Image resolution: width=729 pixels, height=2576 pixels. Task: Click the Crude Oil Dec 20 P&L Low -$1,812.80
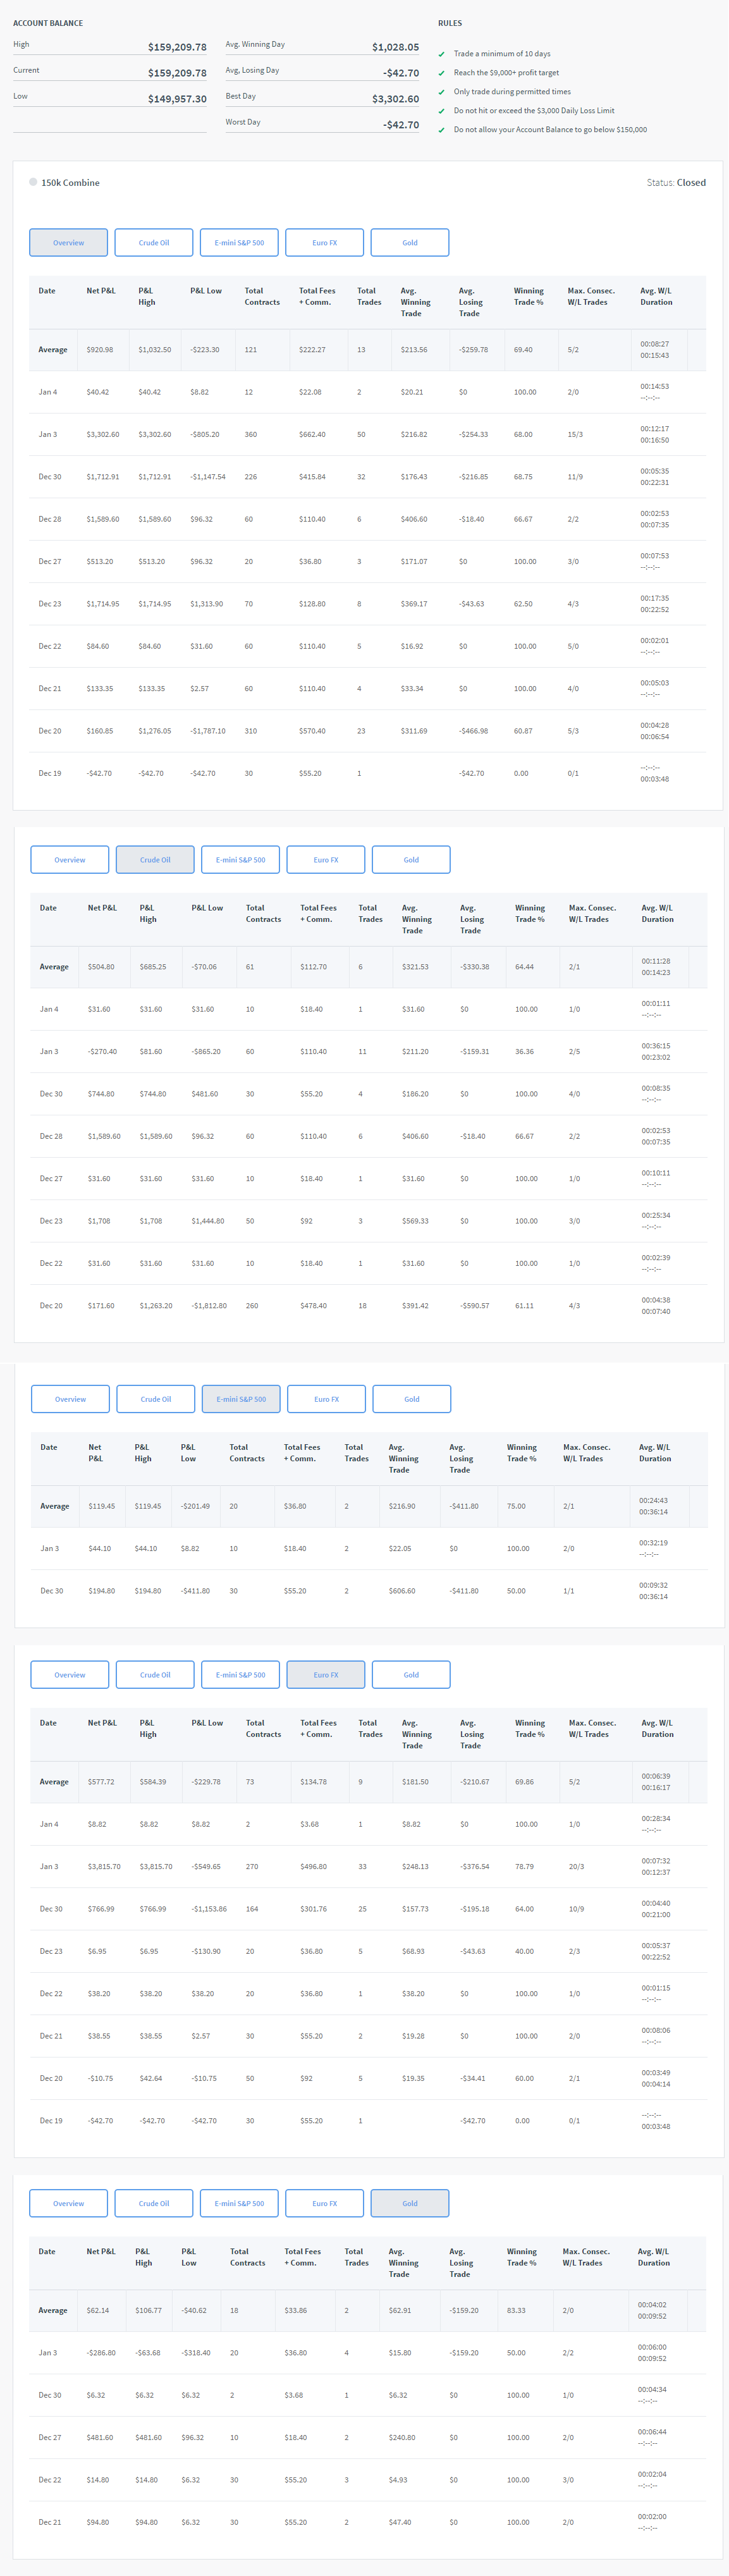click(209, 1306)
